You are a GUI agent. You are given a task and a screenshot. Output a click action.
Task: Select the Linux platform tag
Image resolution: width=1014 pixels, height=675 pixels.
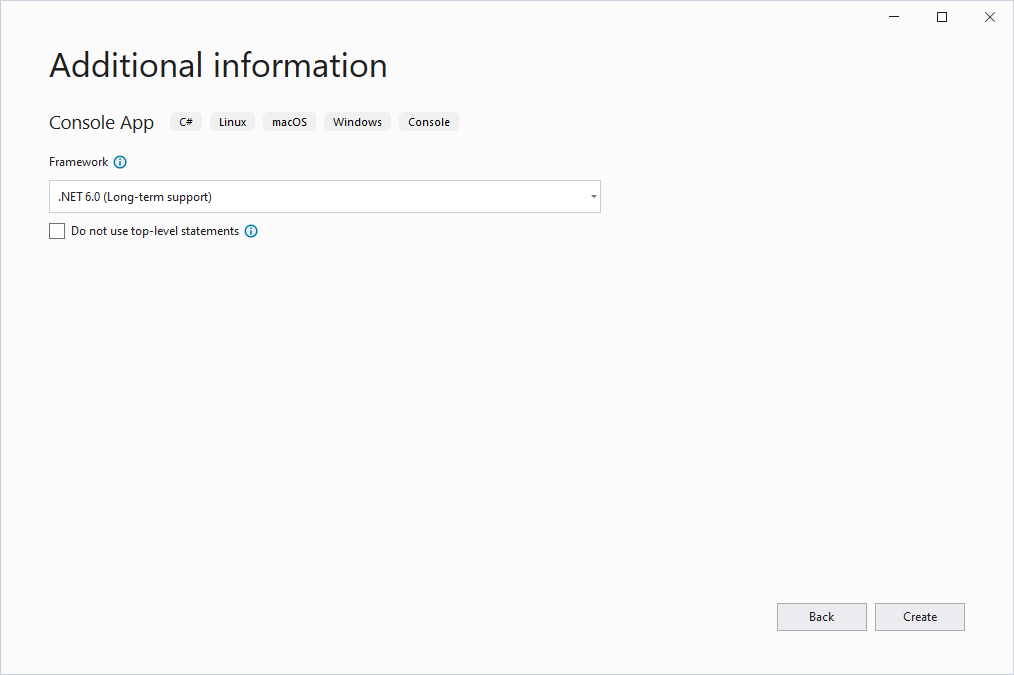click(232, 122)
